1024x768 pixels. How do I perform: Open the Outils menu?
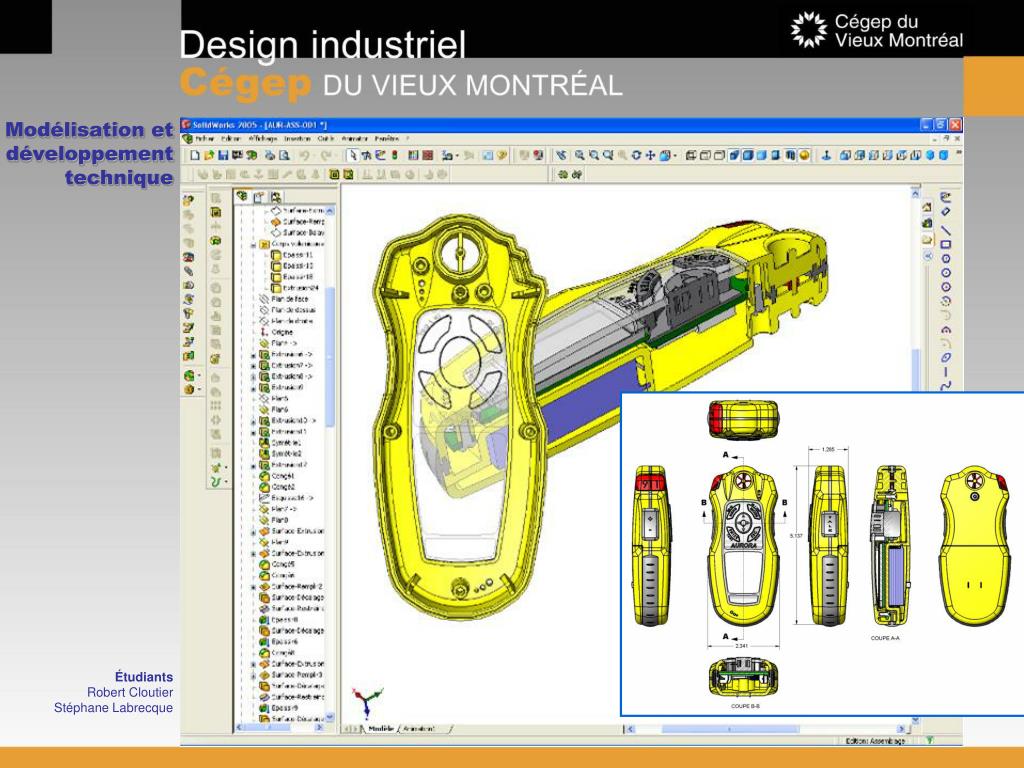[326, 138]
